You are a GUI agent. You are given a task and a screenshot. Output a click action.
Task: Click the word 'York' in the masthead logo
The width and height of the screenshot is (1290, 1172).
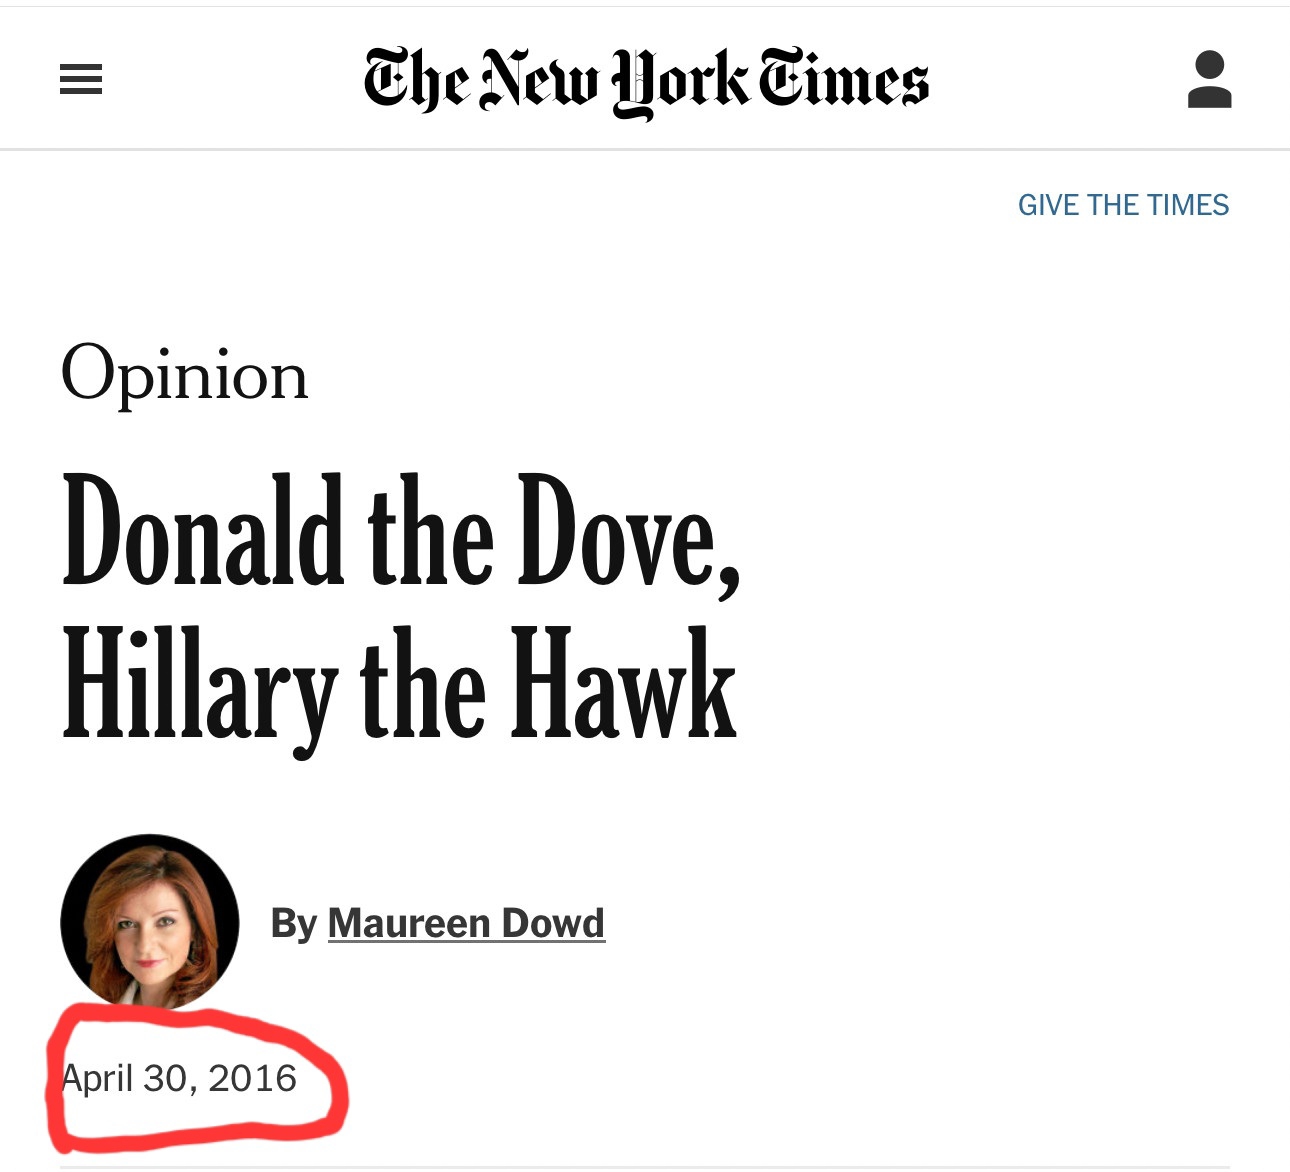pos(678,82)
